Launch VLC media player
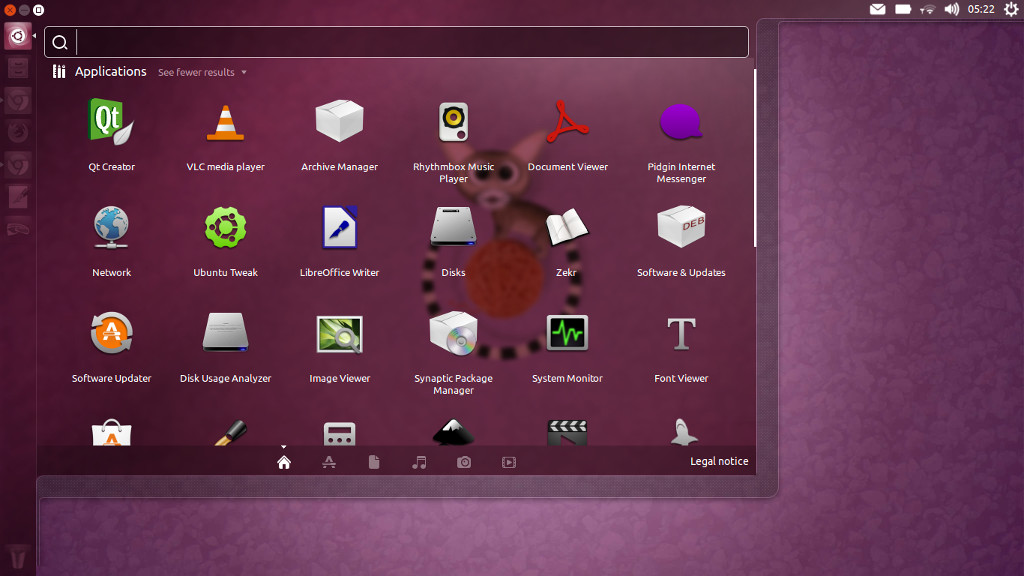Screen dimensions: 1024x576 (225, 120)
